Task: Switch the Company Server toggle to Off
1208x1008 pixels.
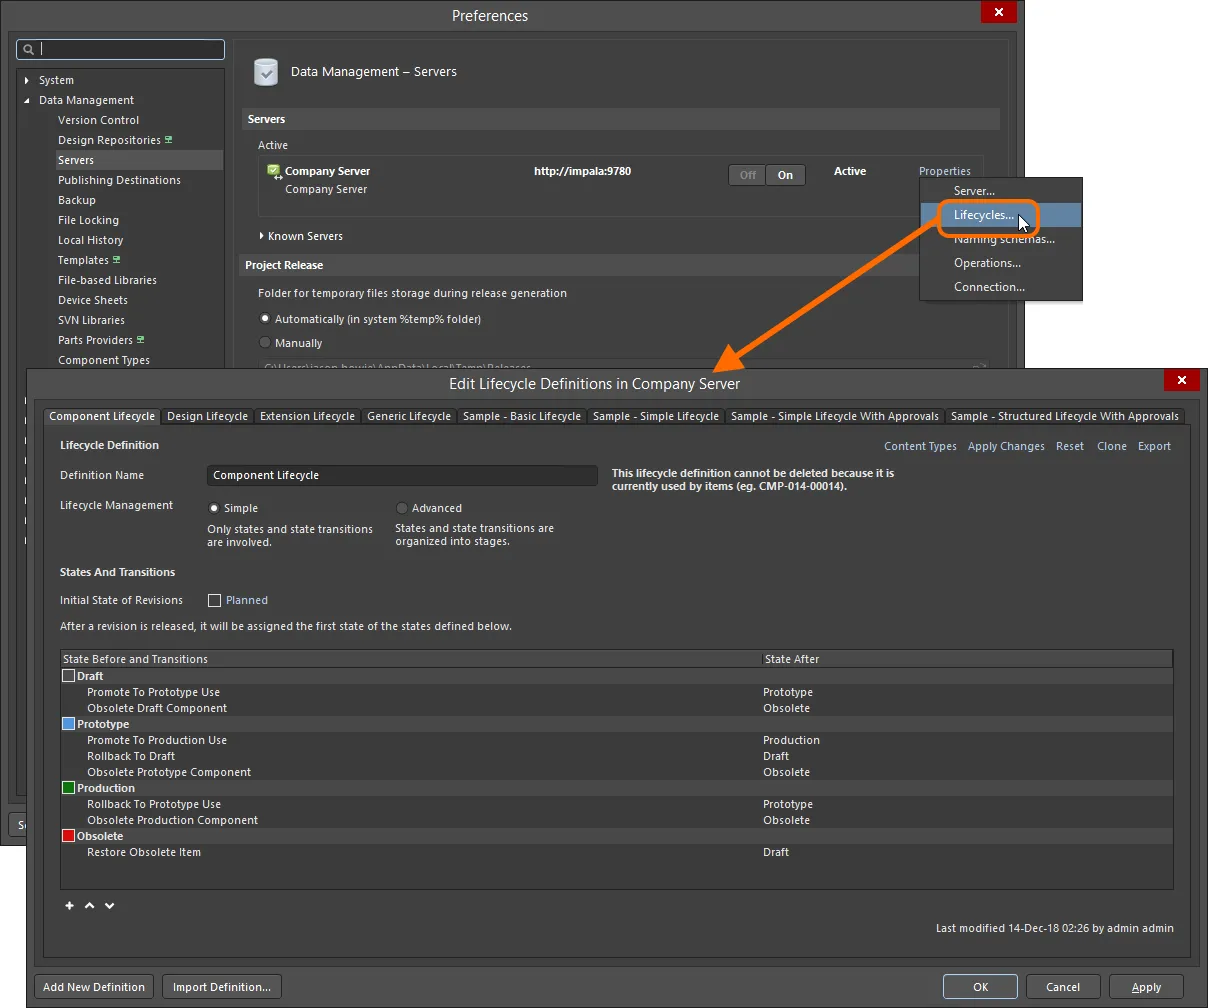Action: 747,175
